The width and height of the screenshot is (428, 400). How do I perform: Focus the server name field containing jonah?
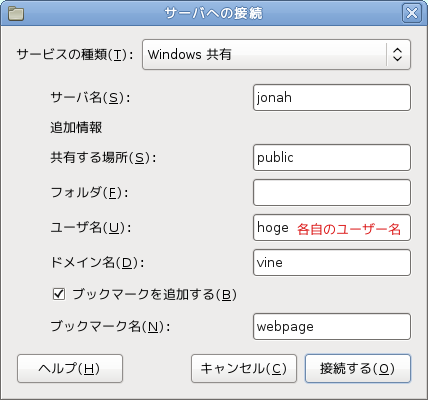pyautogui.click(x=332, y=98)
